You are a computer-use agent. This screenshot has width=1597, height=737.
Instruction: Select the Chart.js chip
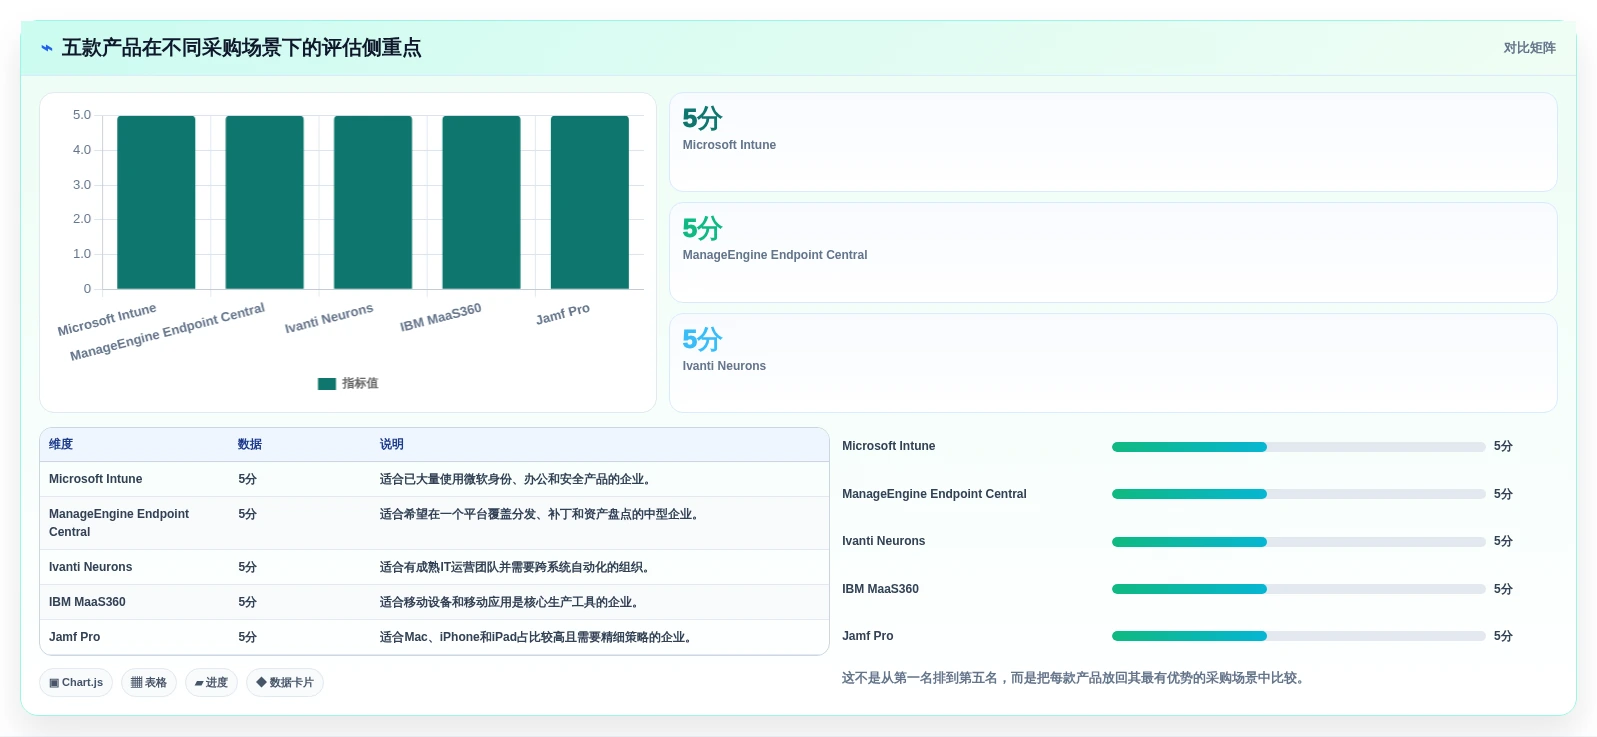(x=76, y=683)
